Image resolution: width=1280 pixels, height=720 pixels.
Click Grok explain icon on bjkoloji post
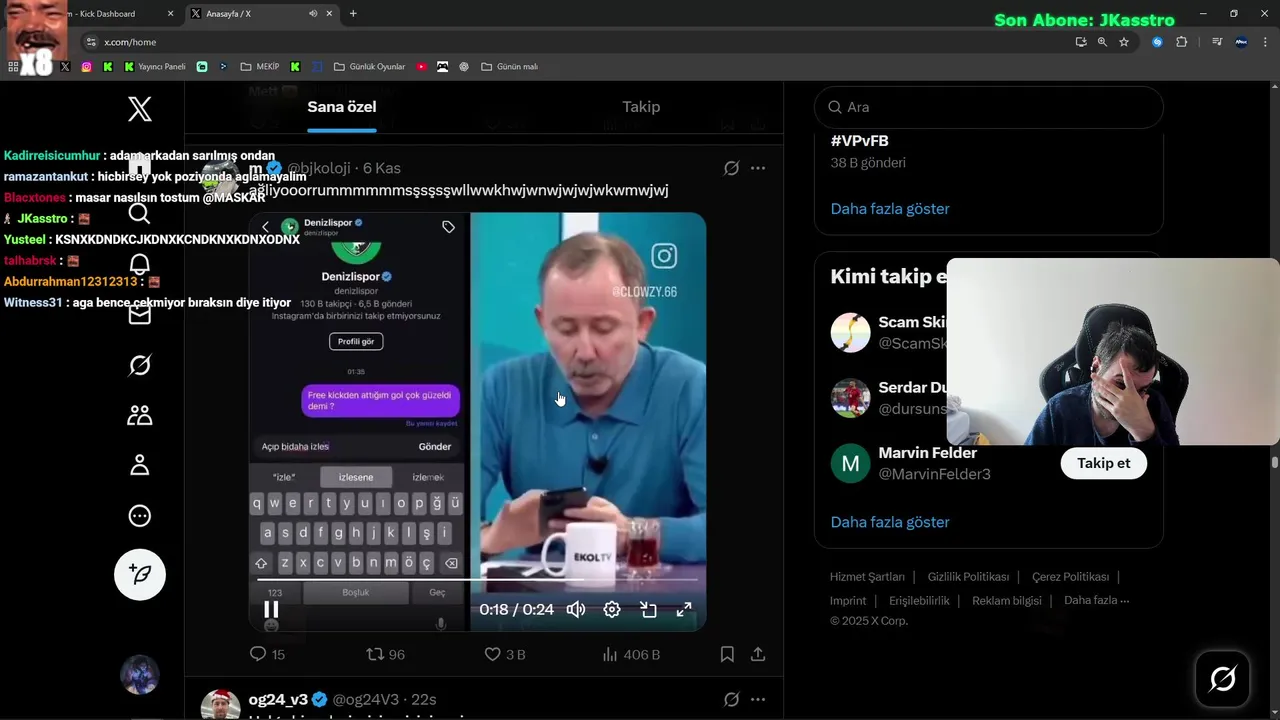pyautogui.click(x=731, y=168)
